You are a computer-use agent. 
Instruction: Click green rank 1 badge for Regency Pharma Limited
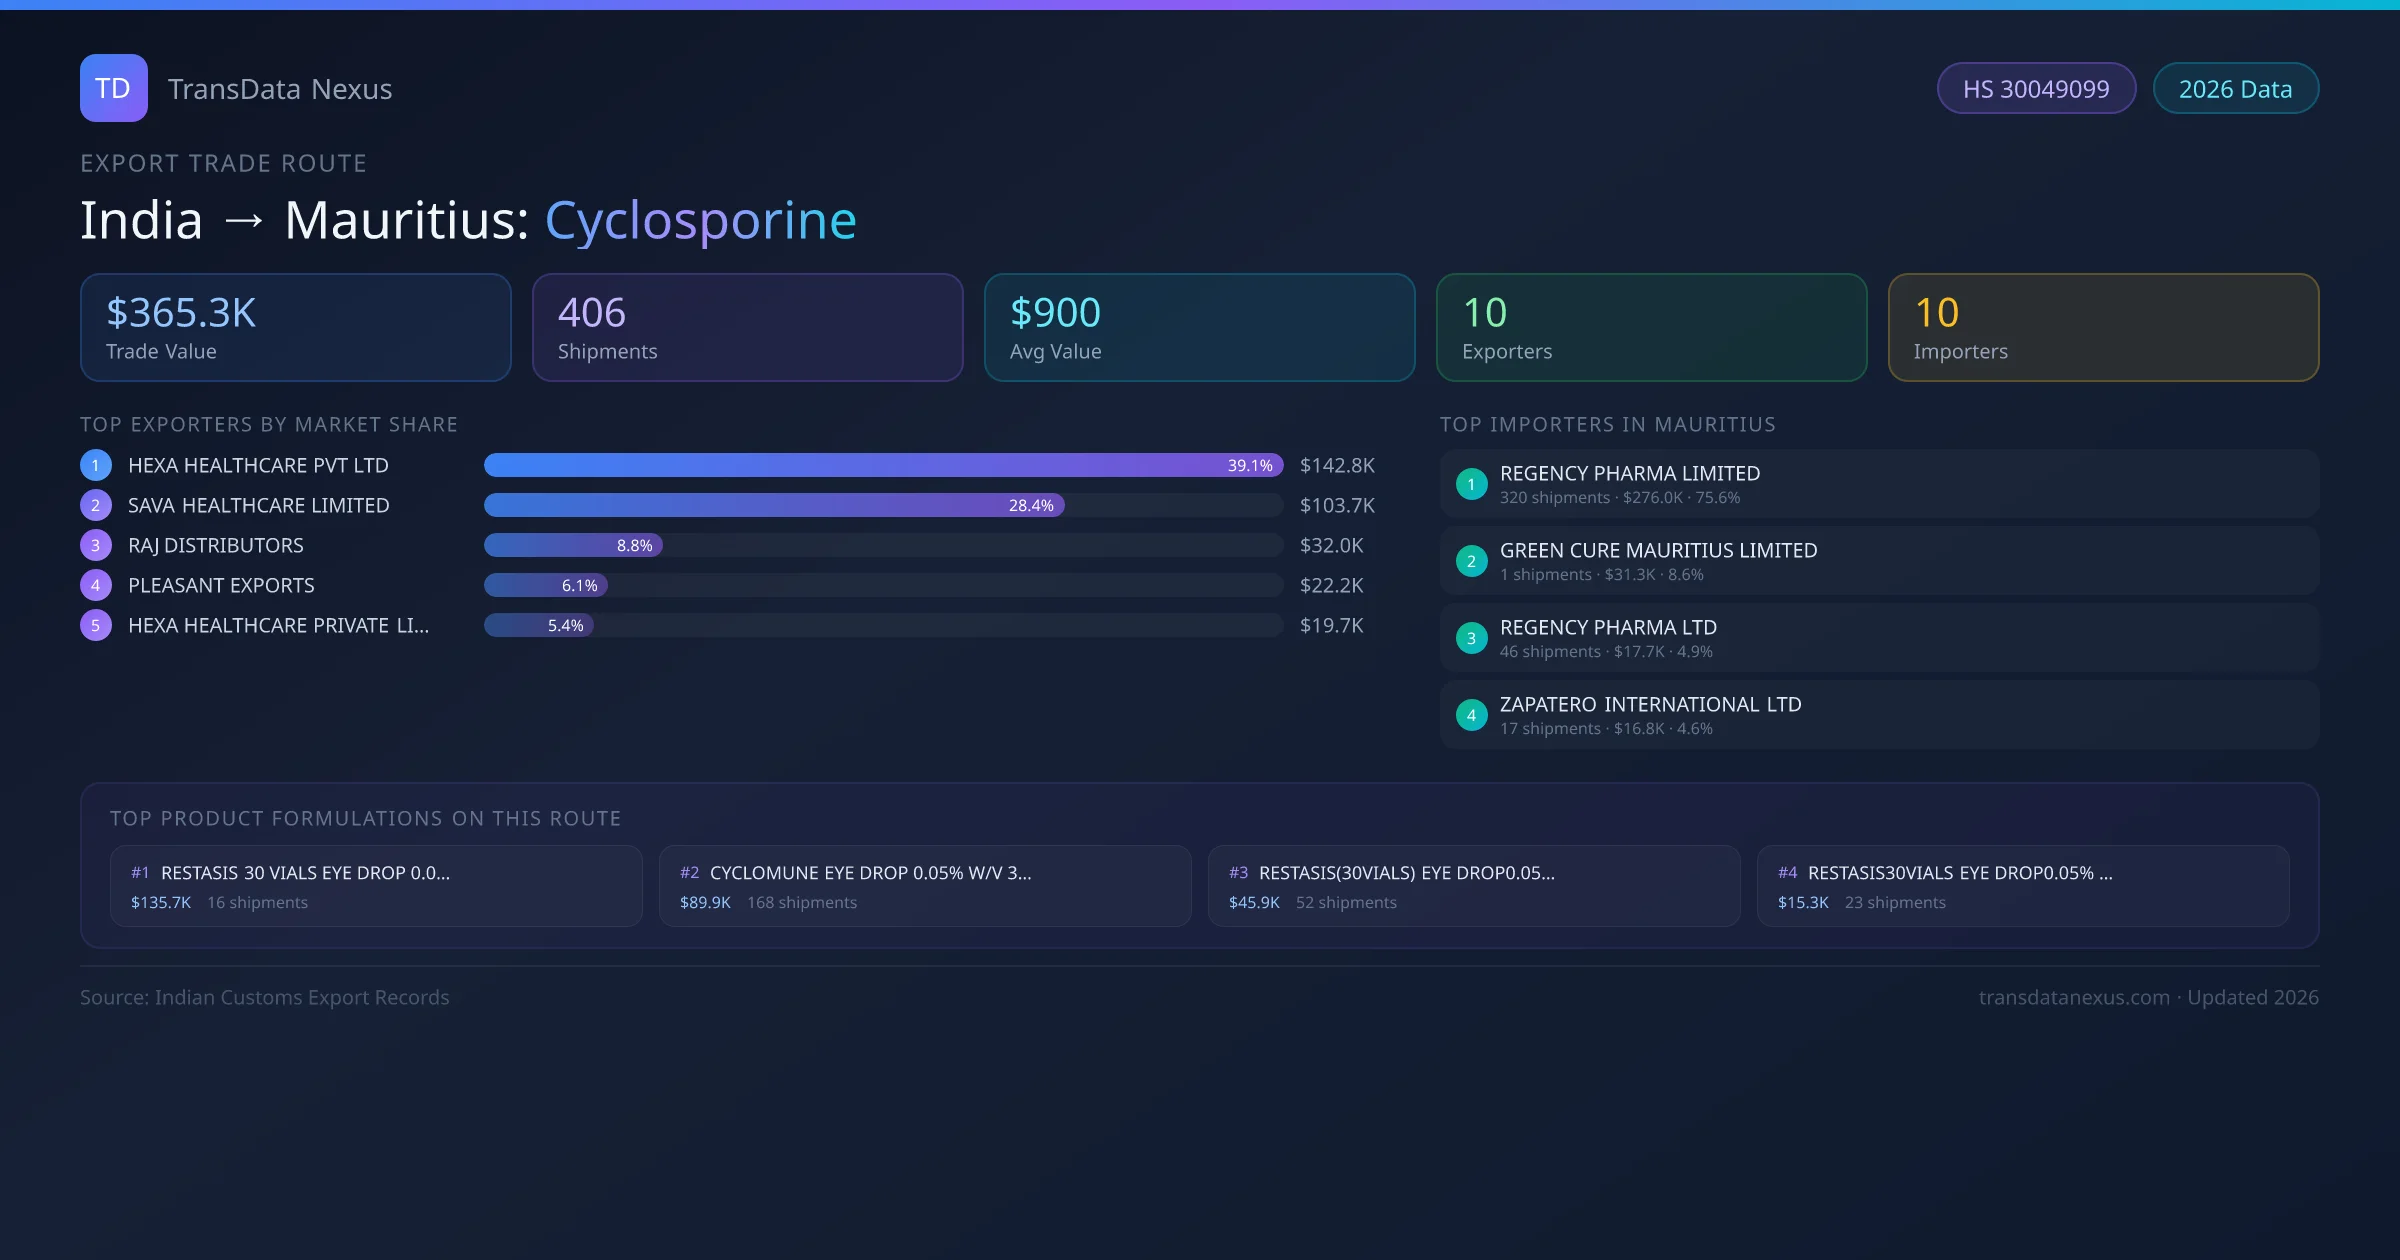1471,484
